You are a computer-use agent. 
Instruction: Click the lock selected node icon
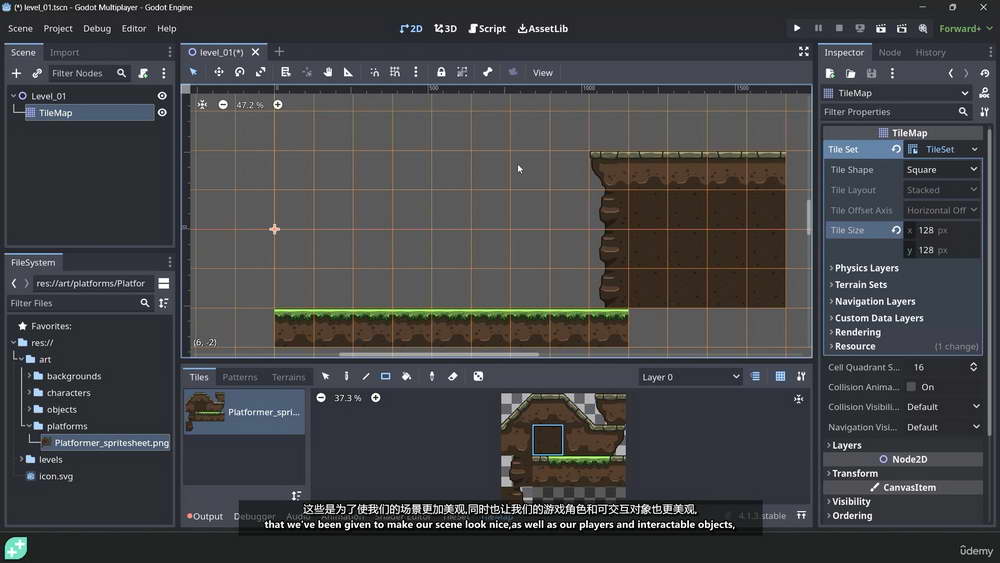(x=441, y=72)
